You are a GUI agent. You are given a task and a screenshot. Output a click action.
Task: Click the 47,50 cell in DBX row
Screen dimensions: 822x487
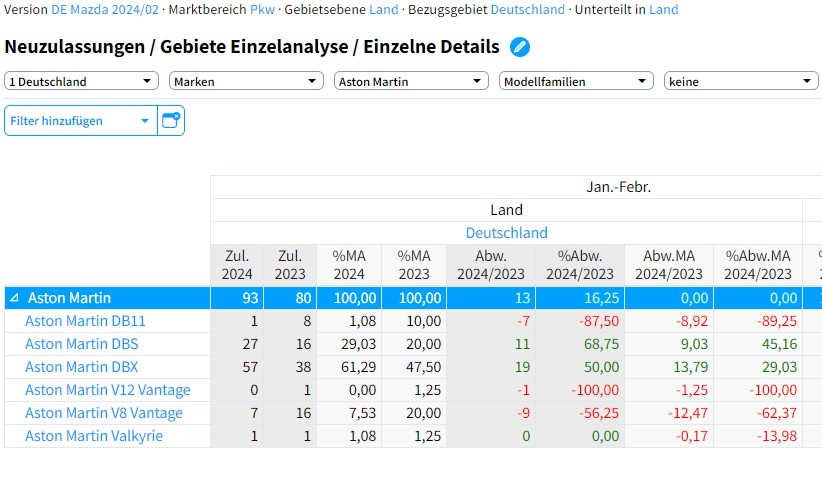coord(414,367)
